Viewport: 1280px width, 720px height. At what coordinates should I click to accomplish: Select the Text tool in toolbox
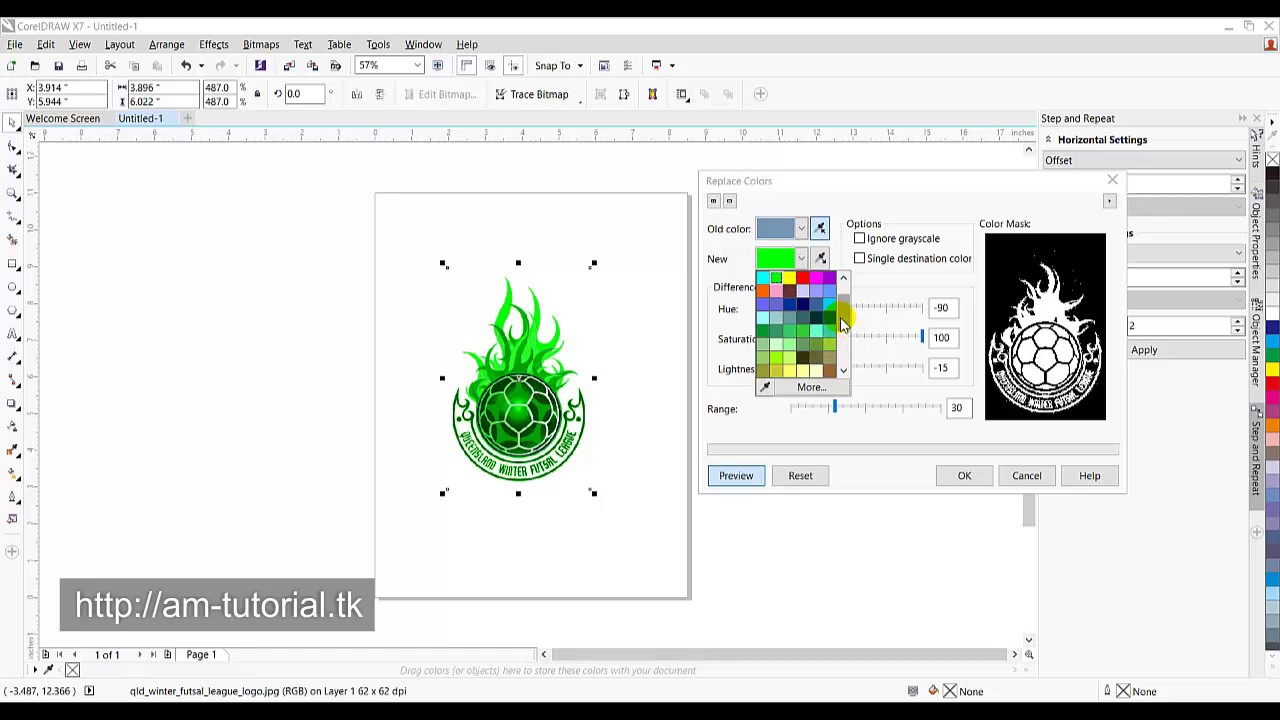tap(13, 334)
